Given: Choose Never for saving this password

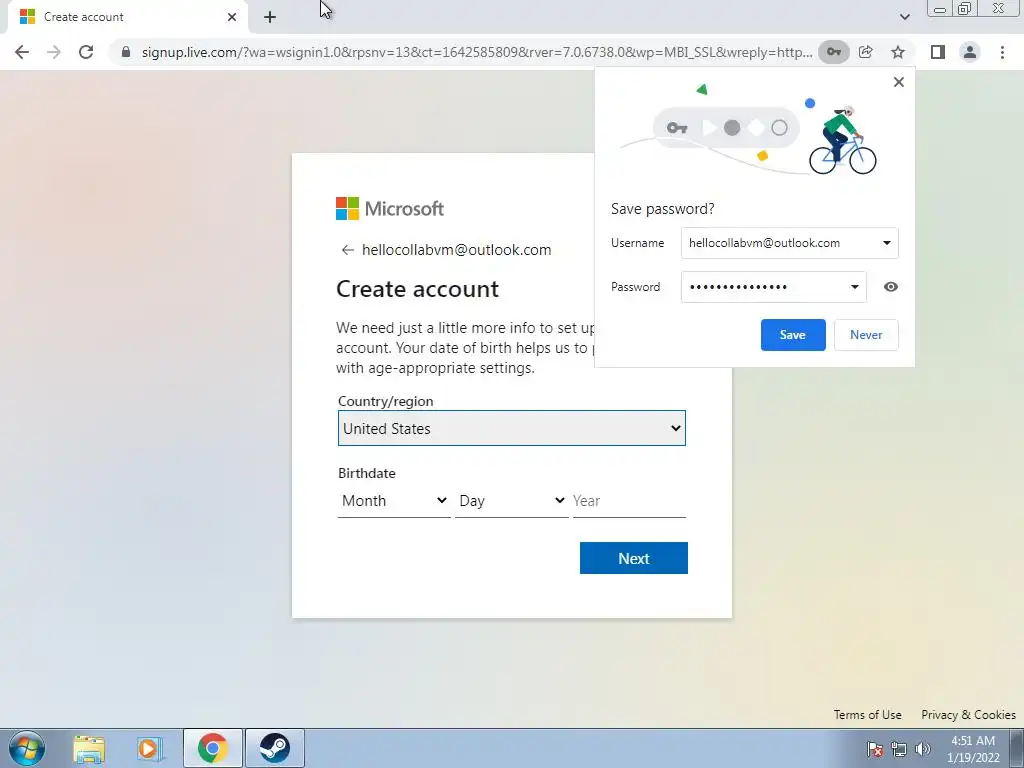Looking at the screenshot, I should 866,335.
